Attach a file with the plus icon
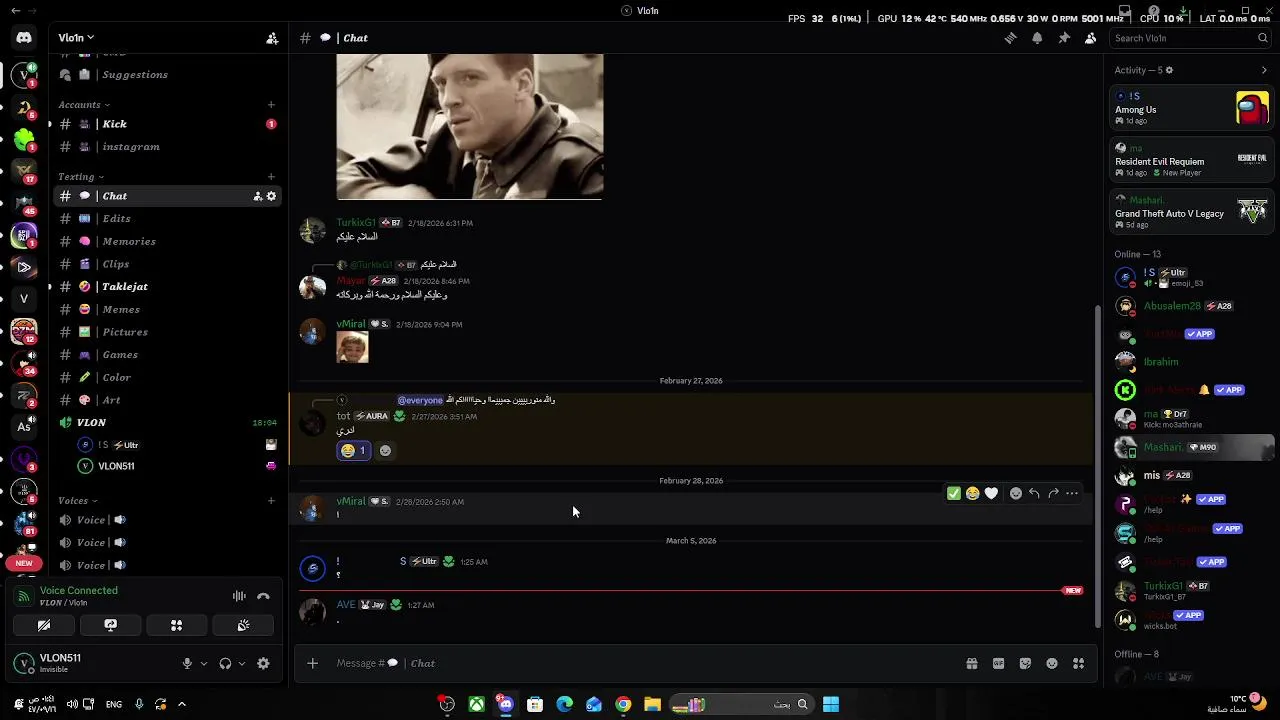Image resolution: width=1280 pixels, height=720 pixels. coord(312,663)
